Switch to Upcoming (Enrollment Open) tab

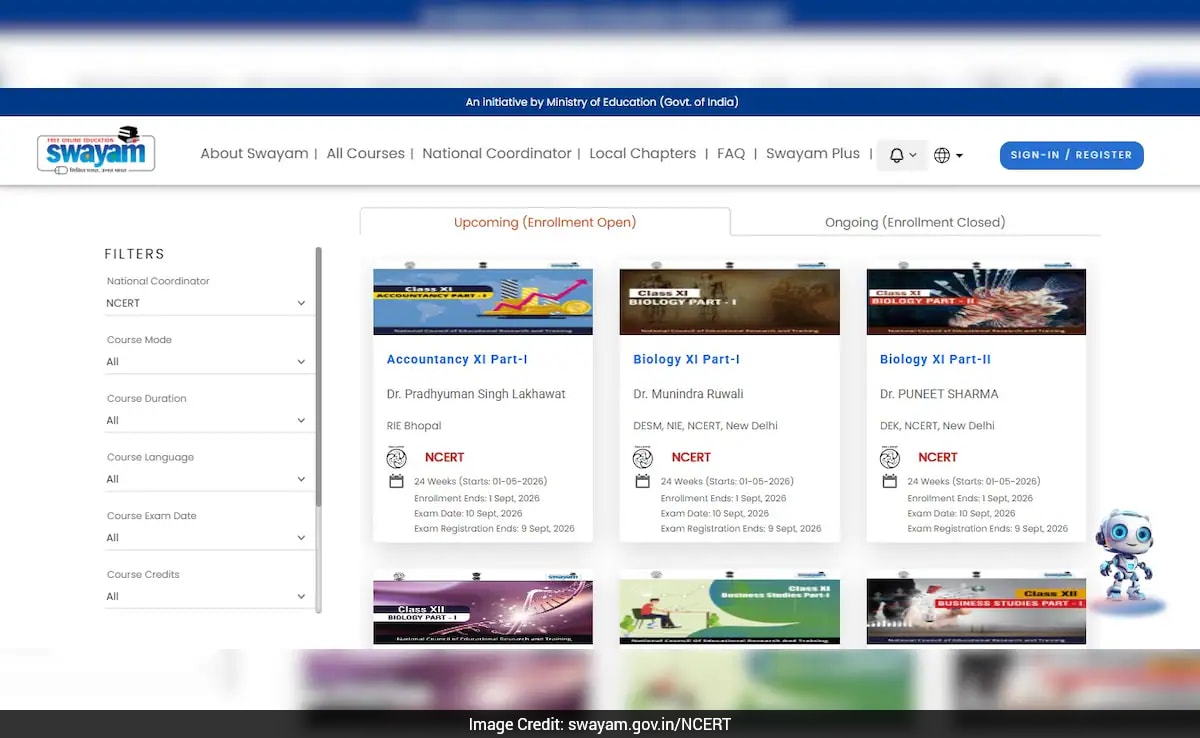[545, 222]
